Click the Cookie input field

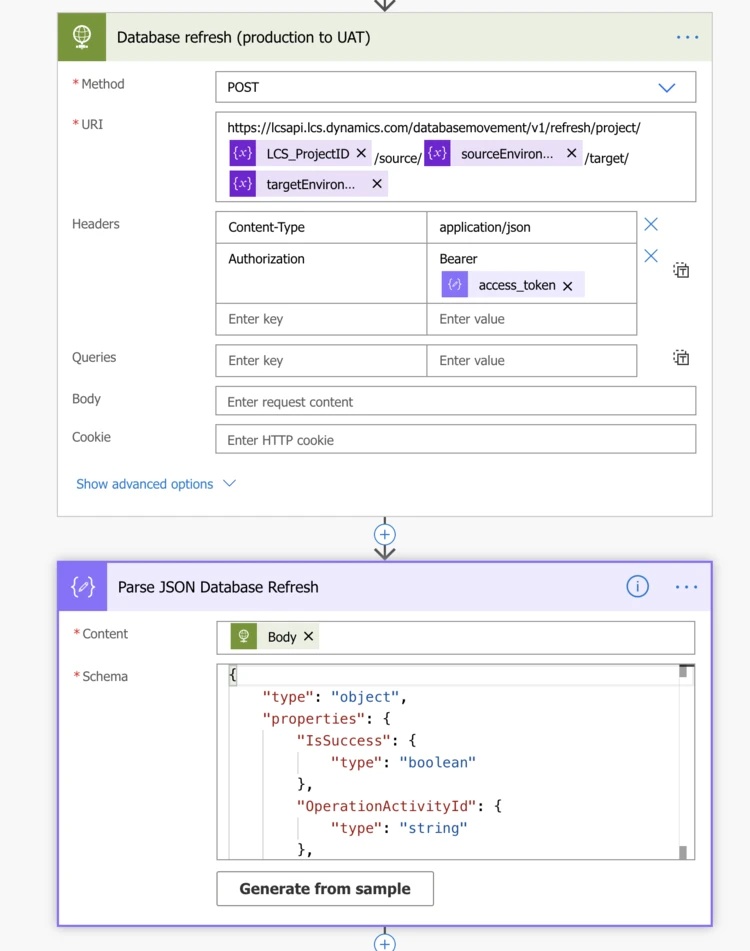tap(455, 440)
